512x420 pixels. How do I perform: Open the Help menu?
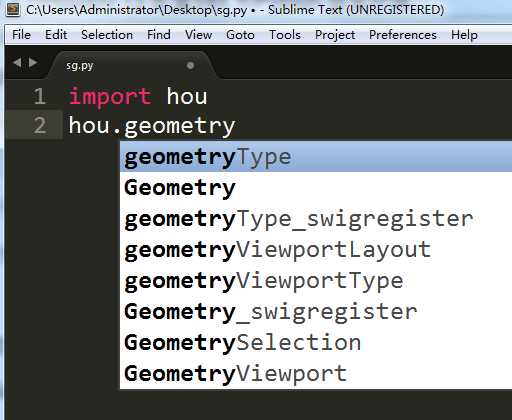tap(464, 35)
